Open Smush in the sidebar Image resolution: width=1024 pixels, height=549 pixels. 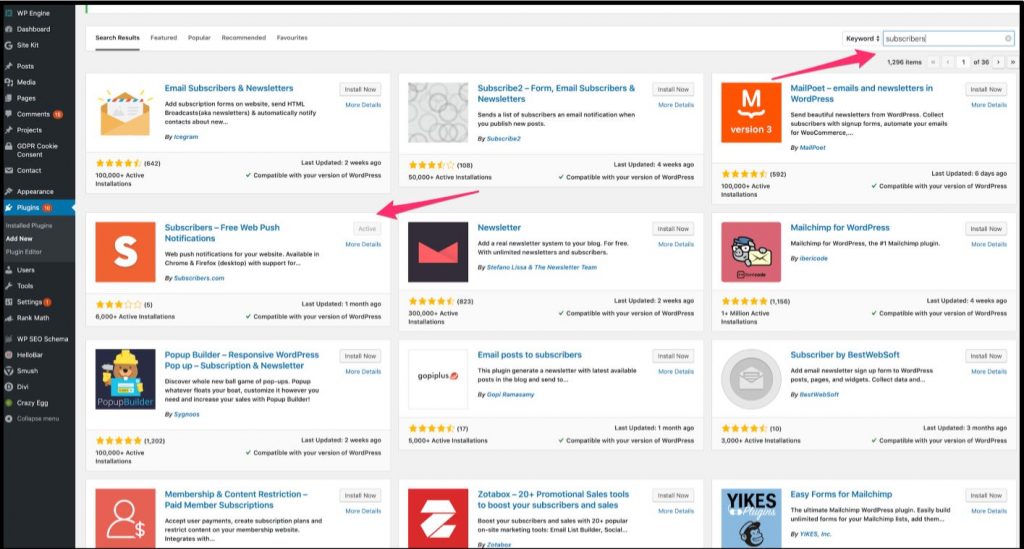coord(27,371)
